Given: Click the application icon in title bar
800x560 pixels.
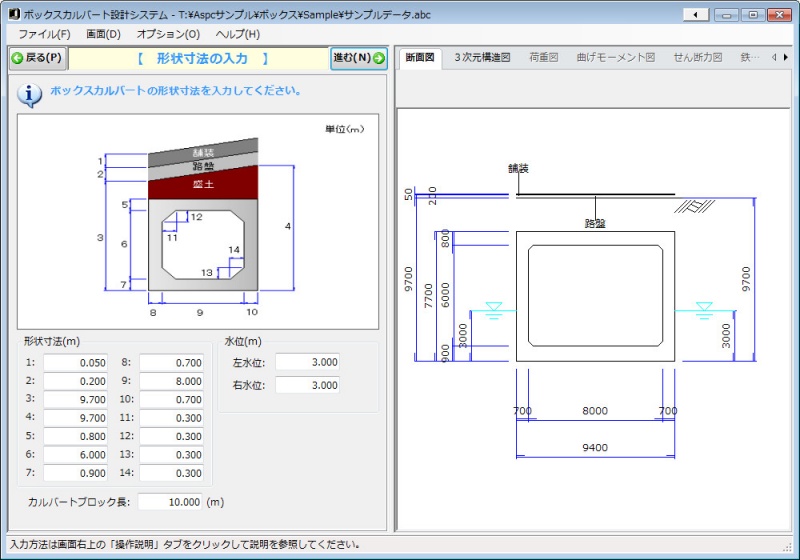Looking at the screenshot, I should click(x=14, y=14).
